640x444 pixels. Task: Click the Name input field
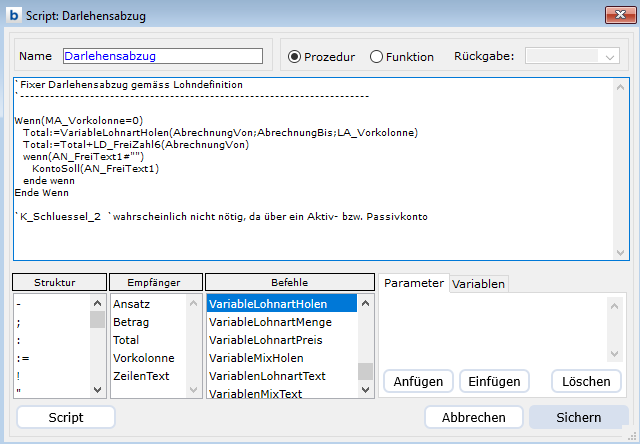(x=162, y=56)
